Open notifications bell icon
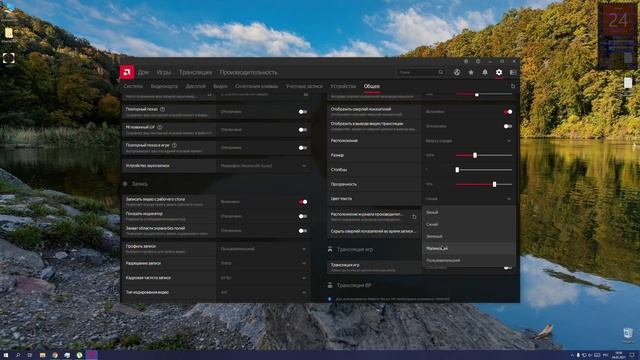 pyautogui.click(x=485, y=72)
